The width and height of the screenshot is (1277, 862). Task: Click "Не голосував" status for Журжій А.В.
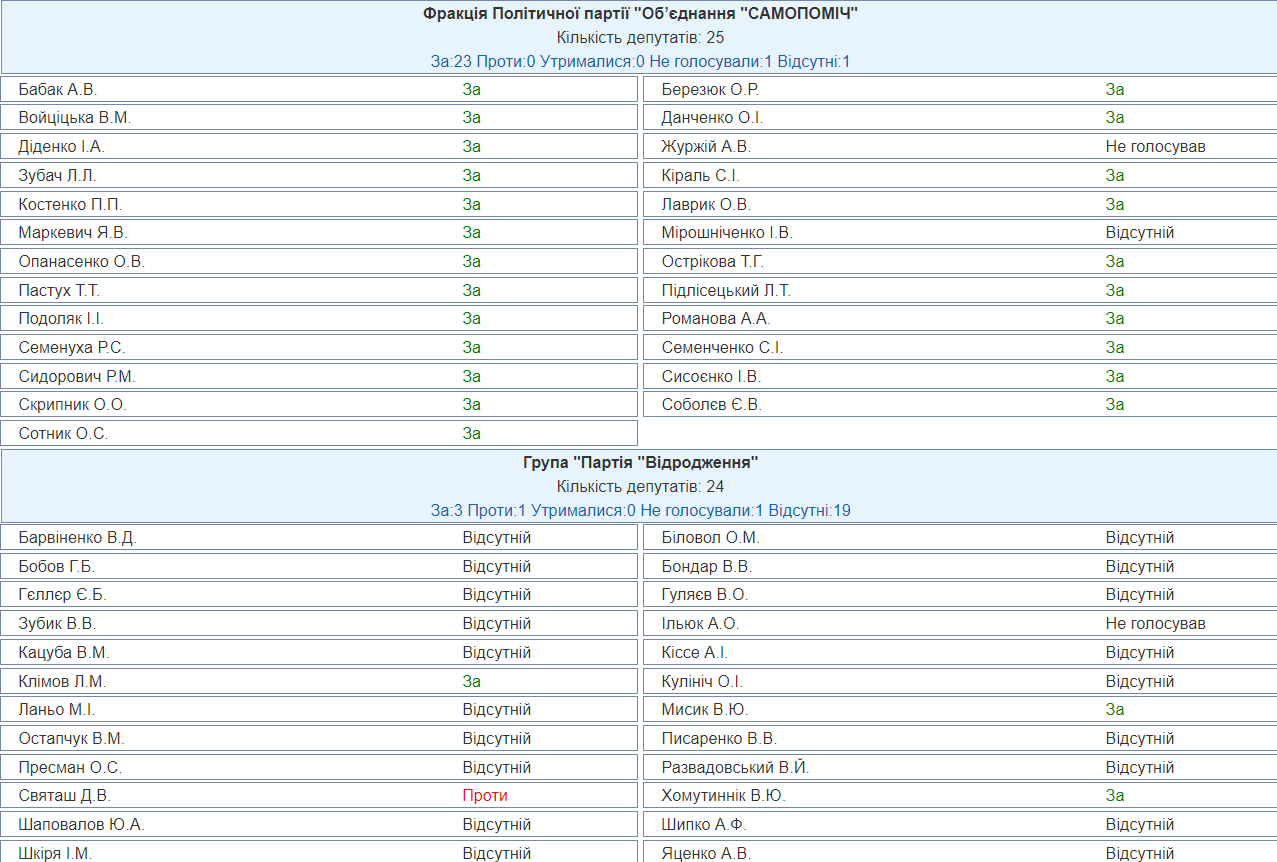(1155, 147)
